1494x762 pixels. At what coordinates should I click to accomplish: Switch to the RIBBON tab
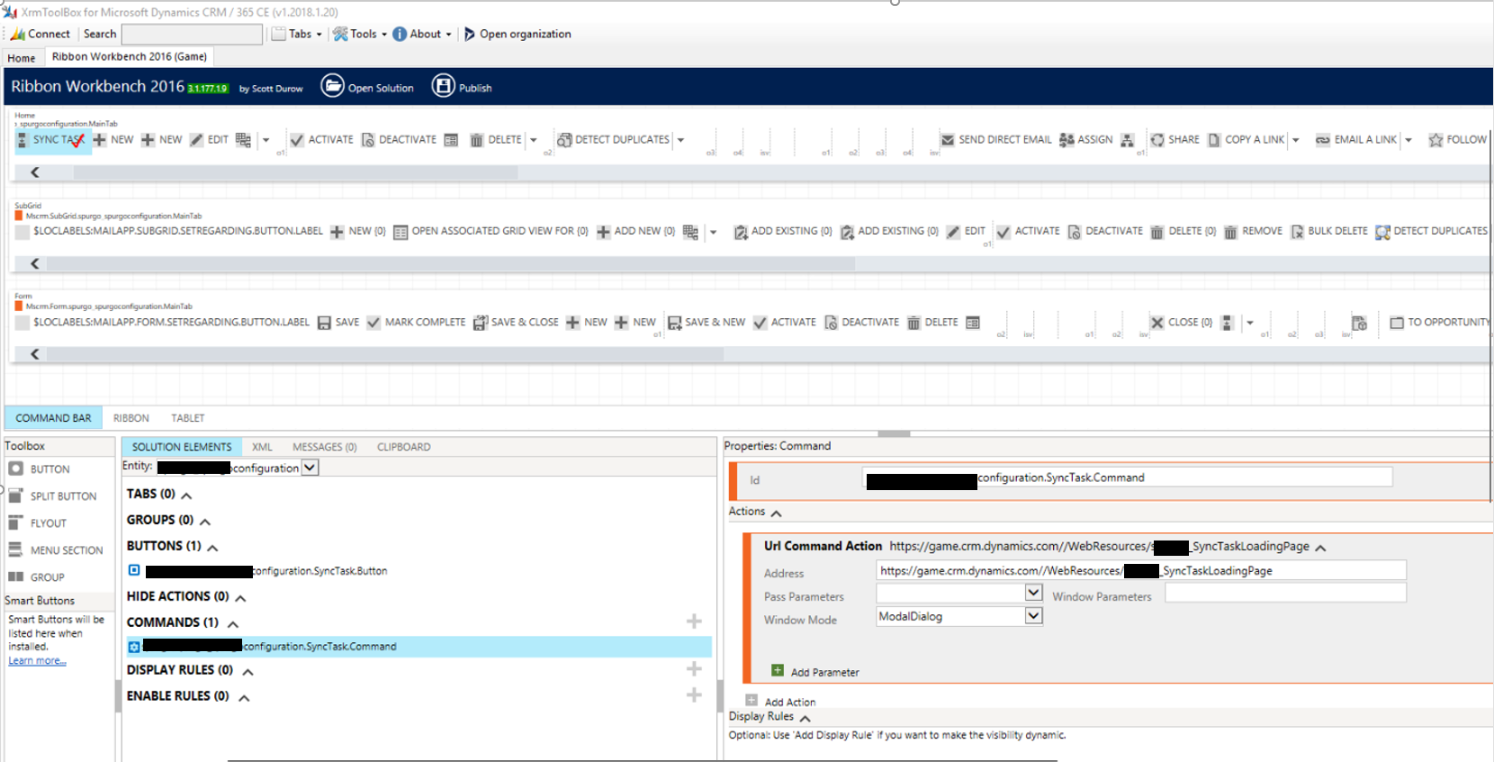[131, 418]
